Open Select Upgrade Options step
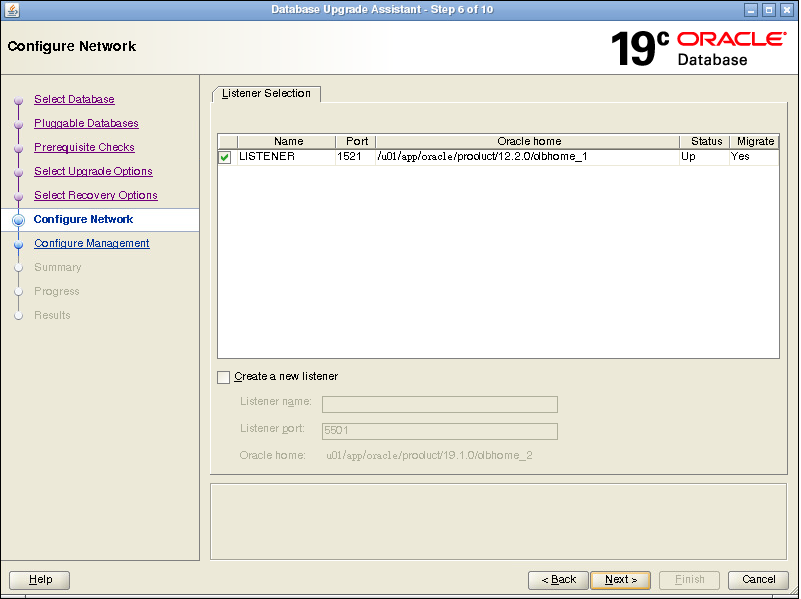Viewport: 801px width, 599px height. pyautogui.click(x=93, y=171)
